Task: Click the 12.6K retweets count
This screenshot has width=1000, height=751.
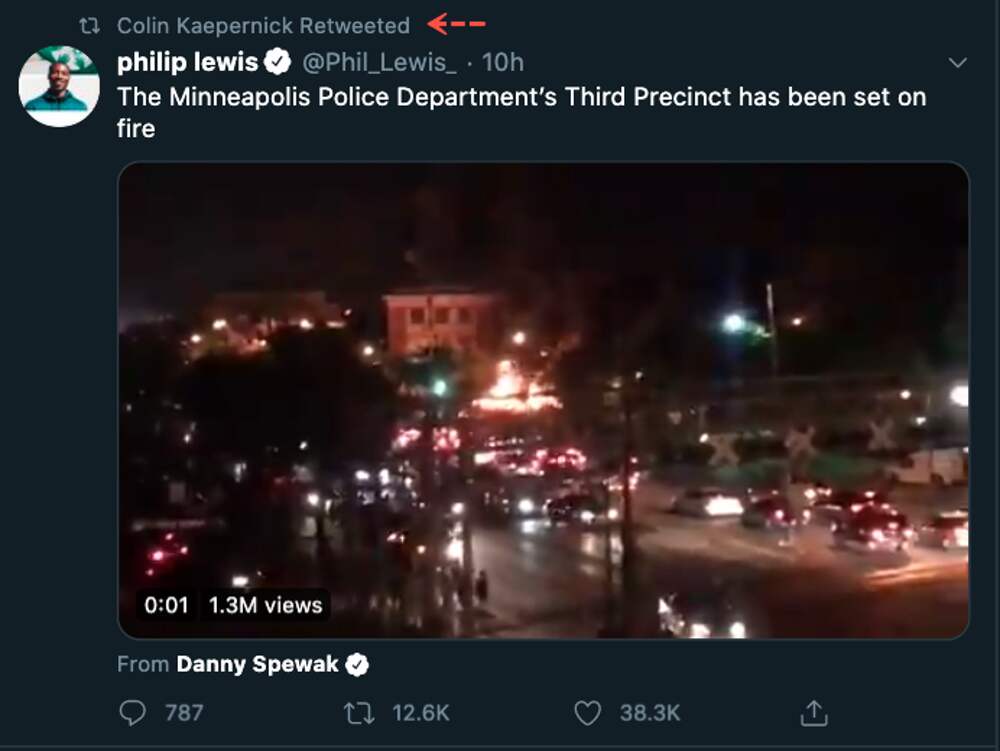Action: coord(420,712)
